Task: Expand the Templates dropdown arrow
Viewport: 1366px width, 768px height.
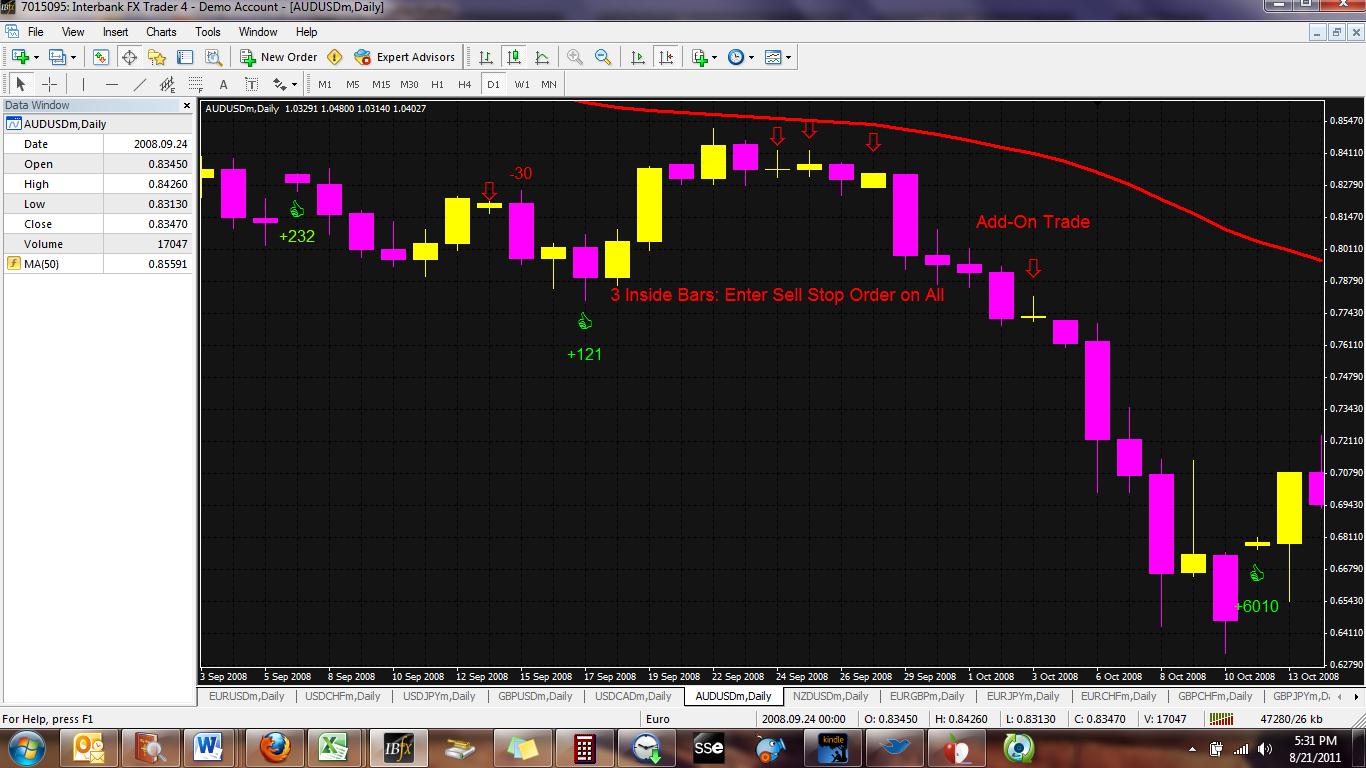Action: click(x=789, y=57)
